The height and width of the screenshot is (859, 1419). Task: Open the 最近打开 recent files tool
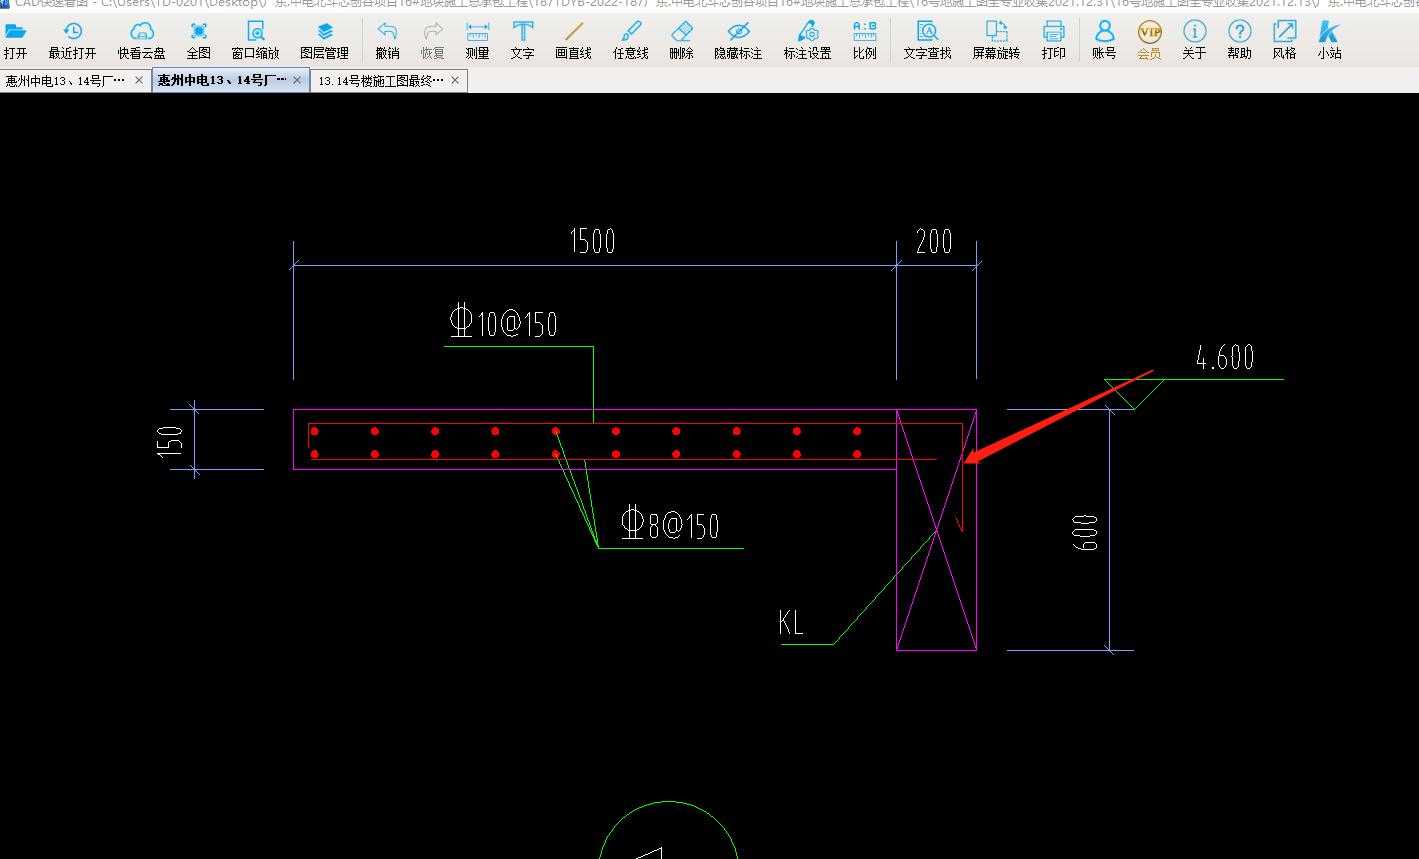tap(72, 41)
